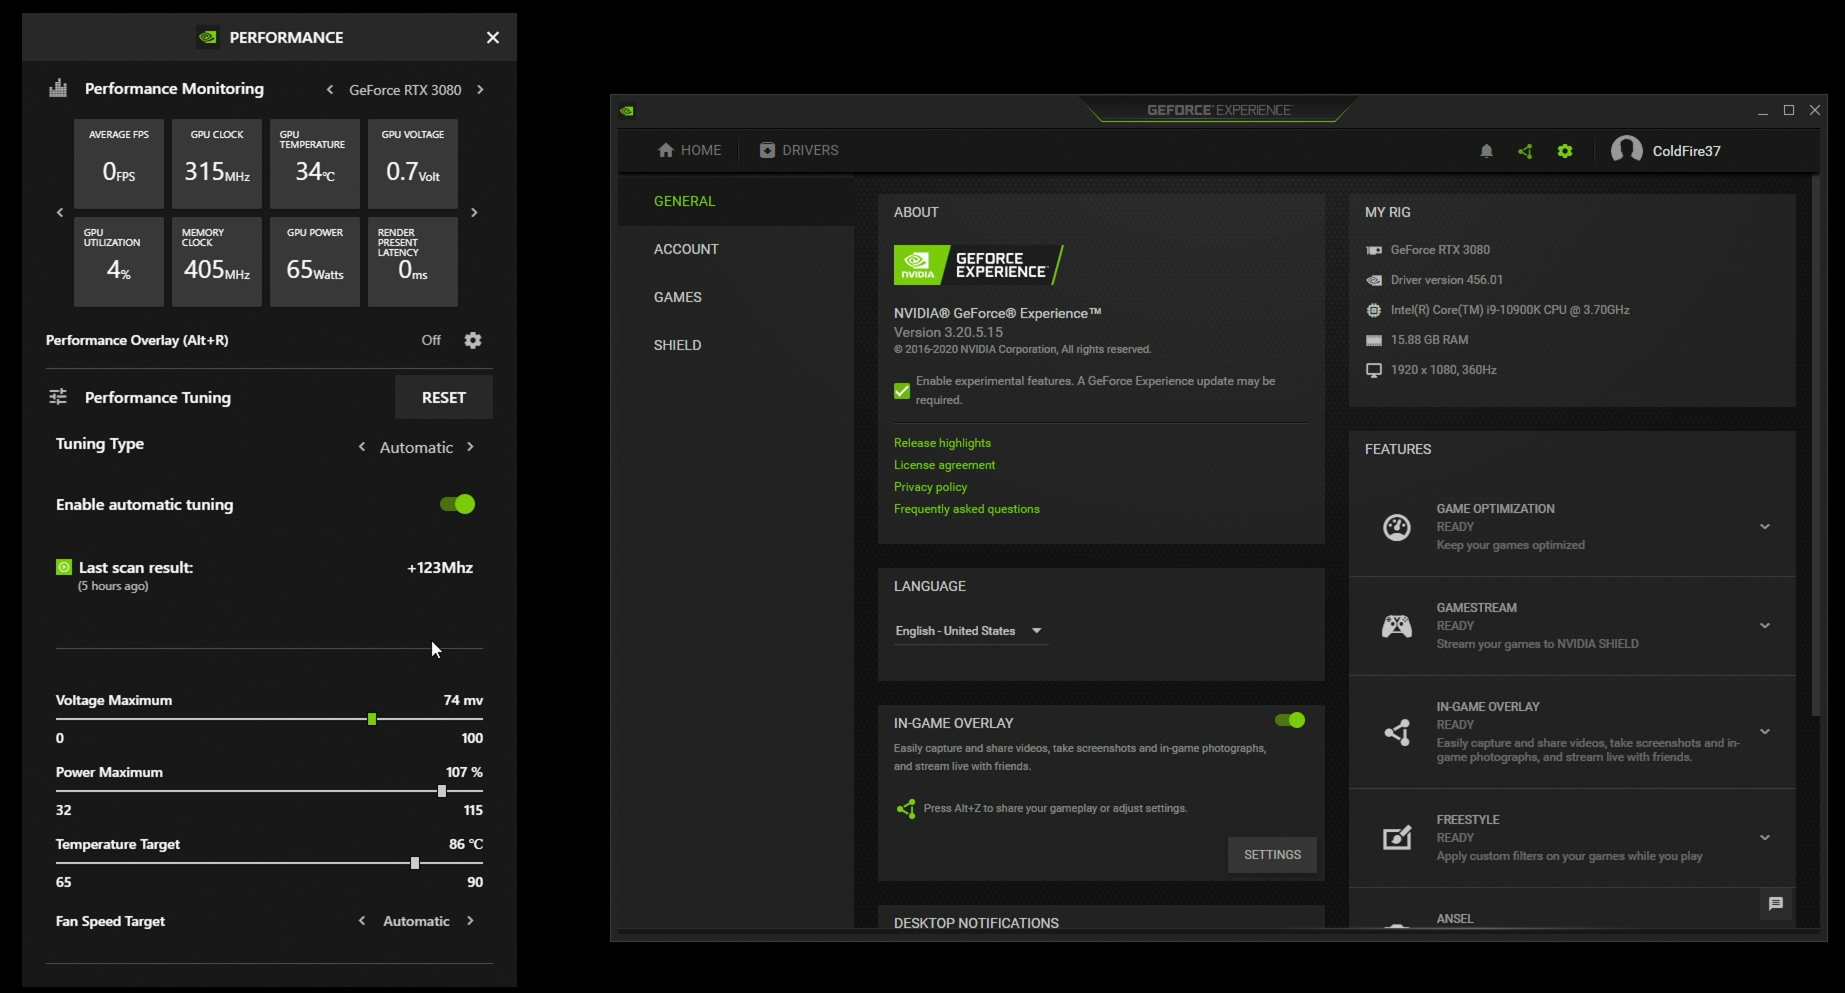This screenshot has width=1845, height=993.
Task: Click the settings page vertical scrollbar
Action: point(1816,446)
